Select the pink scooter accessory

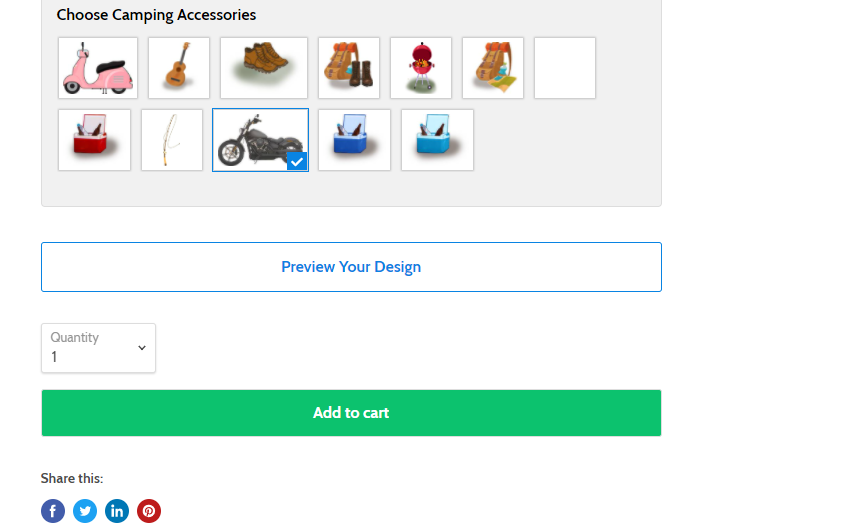[98, 68]
